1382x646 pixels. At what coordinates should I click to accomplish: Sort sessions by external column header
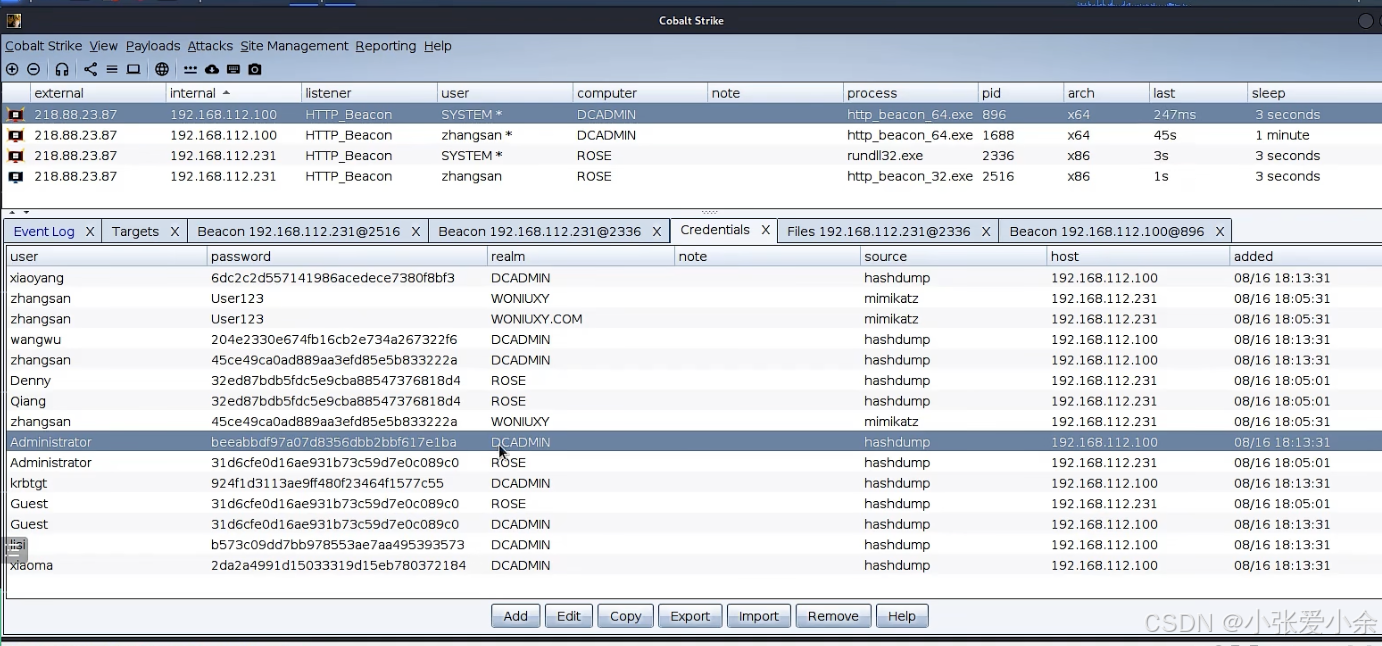click(97, 93)
